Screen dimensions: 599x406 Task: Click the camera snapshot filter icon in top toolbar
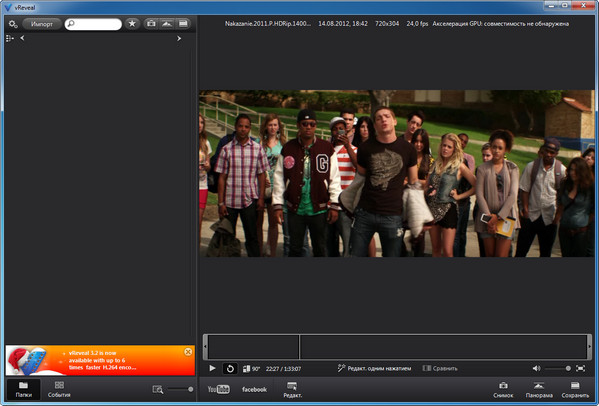pyautogui.click(x=151, y=24)
